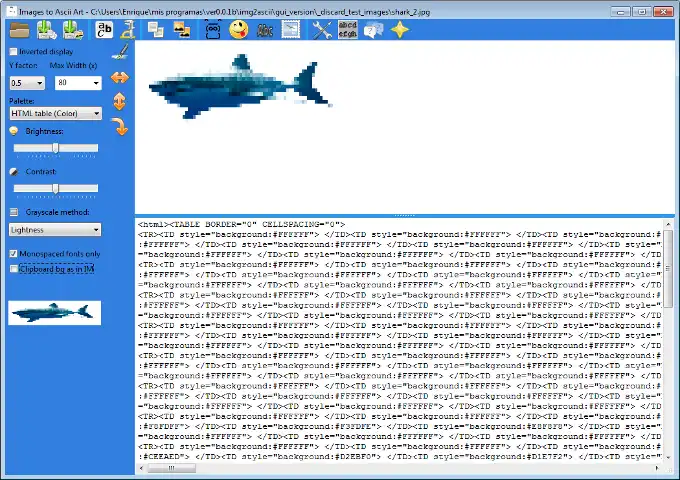Click the 'abcd efgh' character grid icon
The image size is (680, 480).
pos(348,29)
